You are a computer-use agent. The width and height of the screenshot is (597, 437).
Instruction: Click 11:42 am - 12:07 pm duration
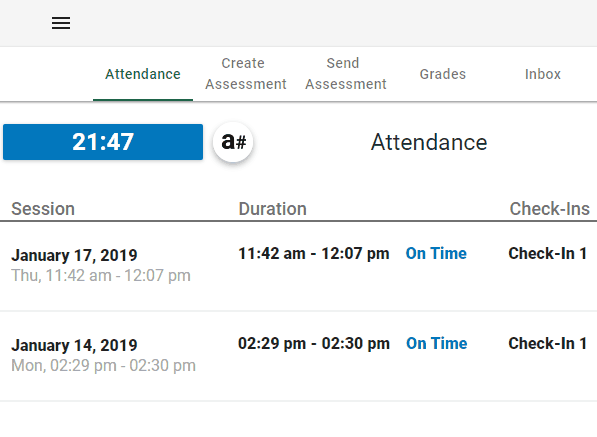(314, 254)
